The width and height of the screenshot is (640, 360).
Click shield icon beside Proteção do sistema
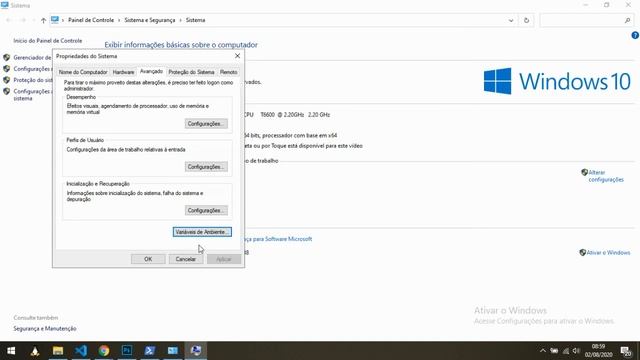coord(6,80)
